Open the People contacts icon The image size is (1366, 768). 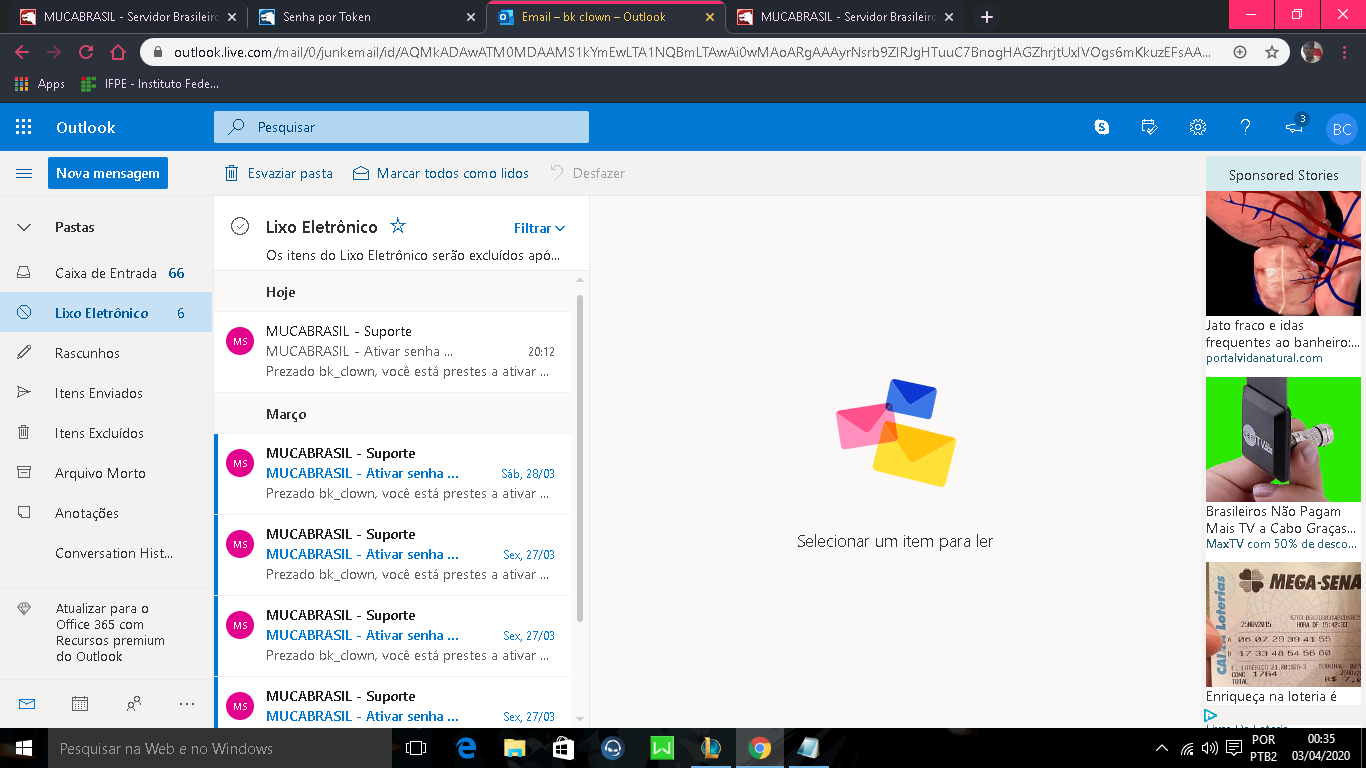[x=134, y=704]
